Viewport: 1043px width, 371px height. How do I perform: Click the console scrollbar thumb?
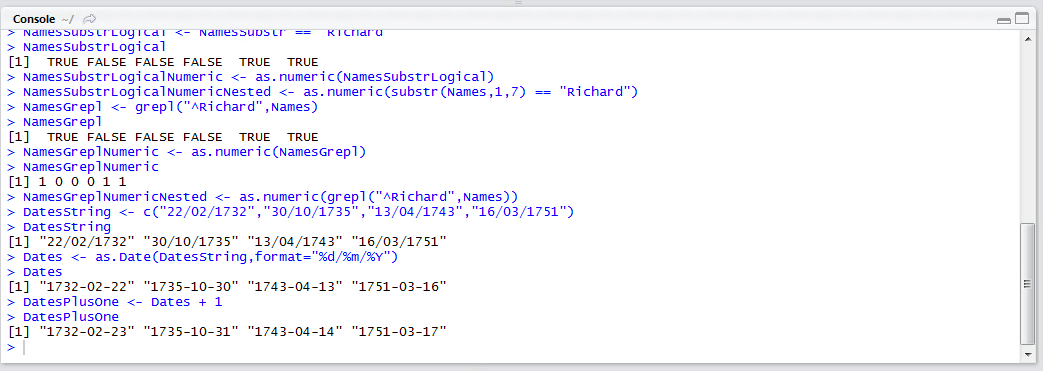[x=1028, y=284]
